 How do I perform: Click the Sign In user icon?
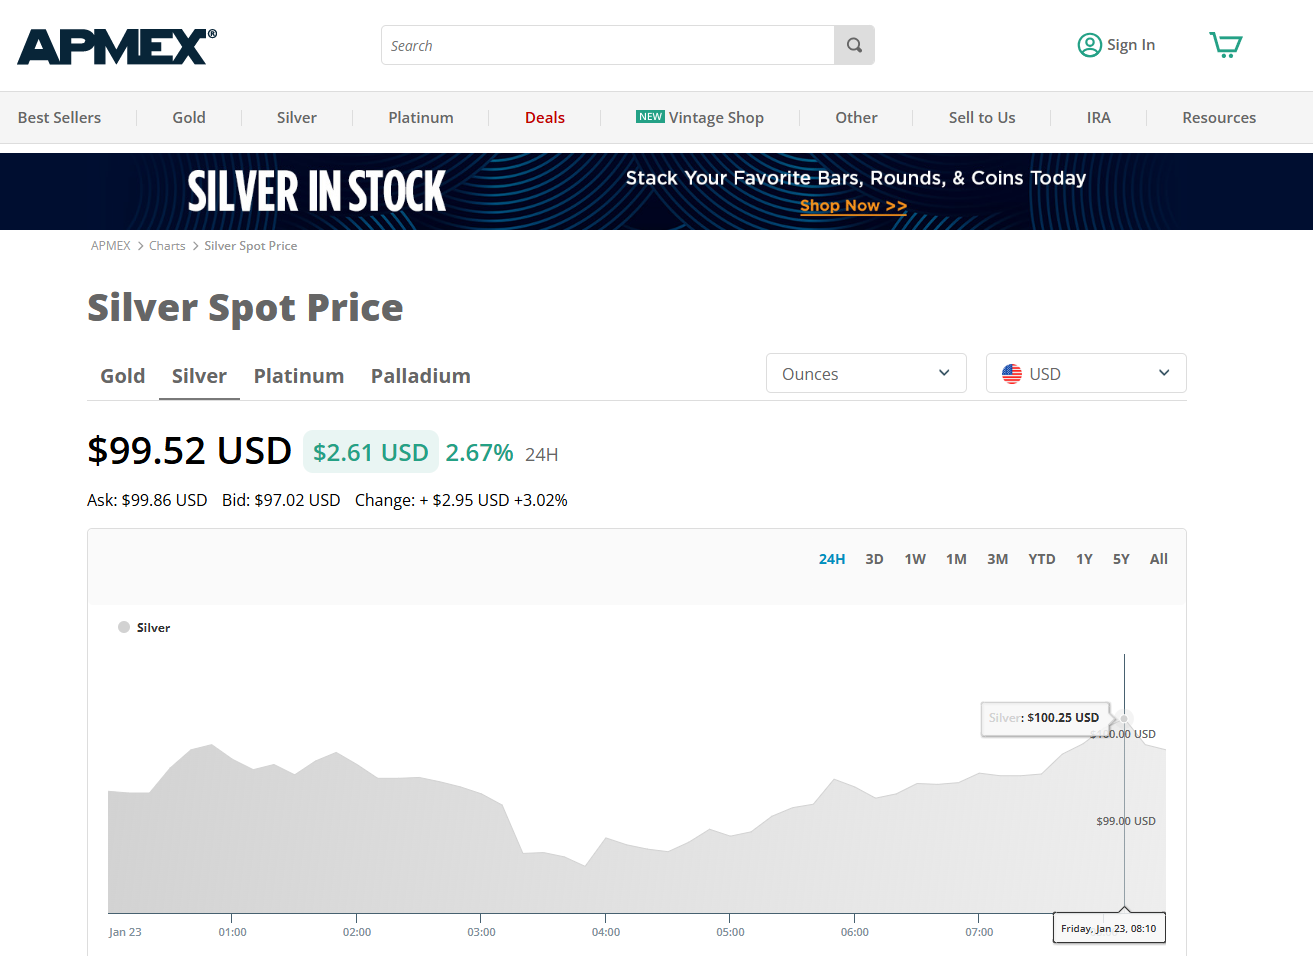click(1089, 45)
